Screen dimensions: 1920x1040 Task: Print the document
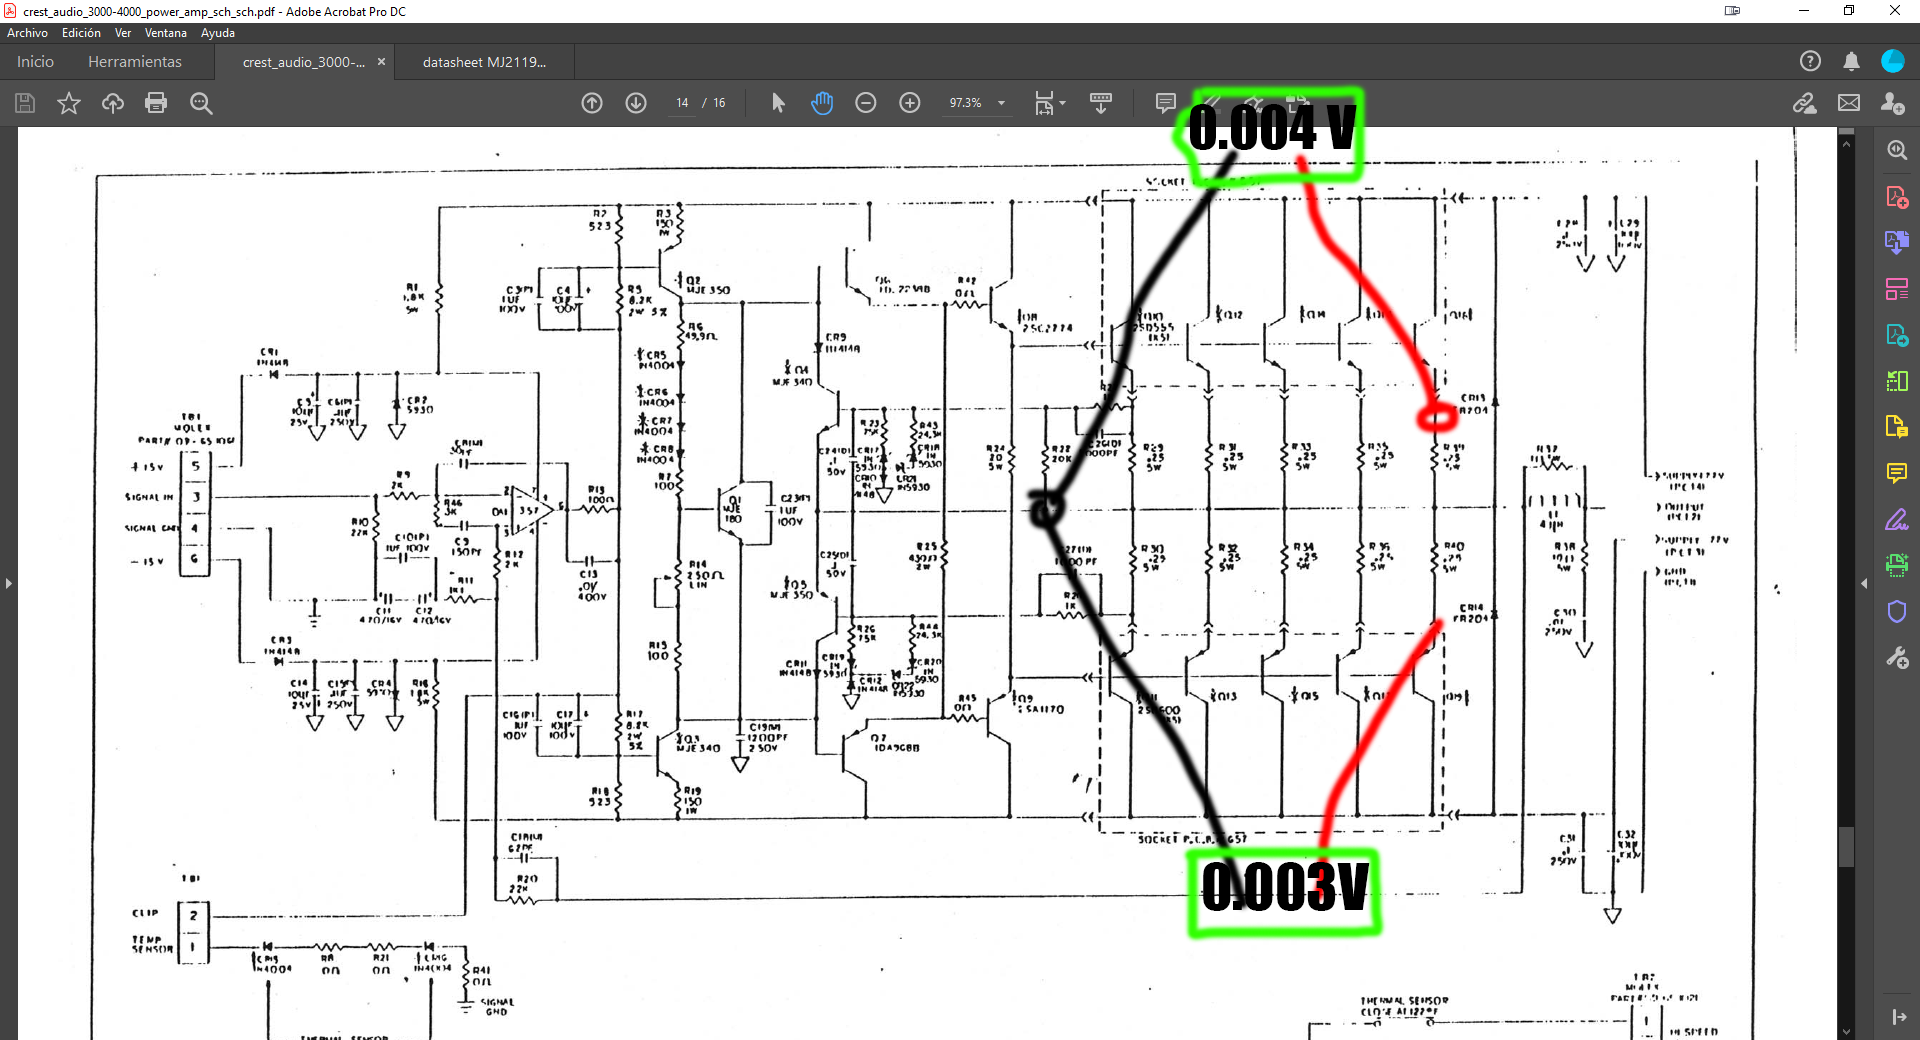[x=156, y=103]
